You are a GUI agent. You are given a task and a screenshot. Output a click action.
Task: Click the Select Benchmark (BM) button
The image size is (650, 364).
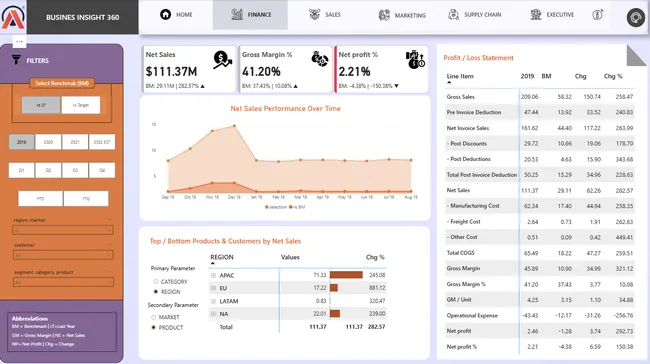[x=62, y=83]
